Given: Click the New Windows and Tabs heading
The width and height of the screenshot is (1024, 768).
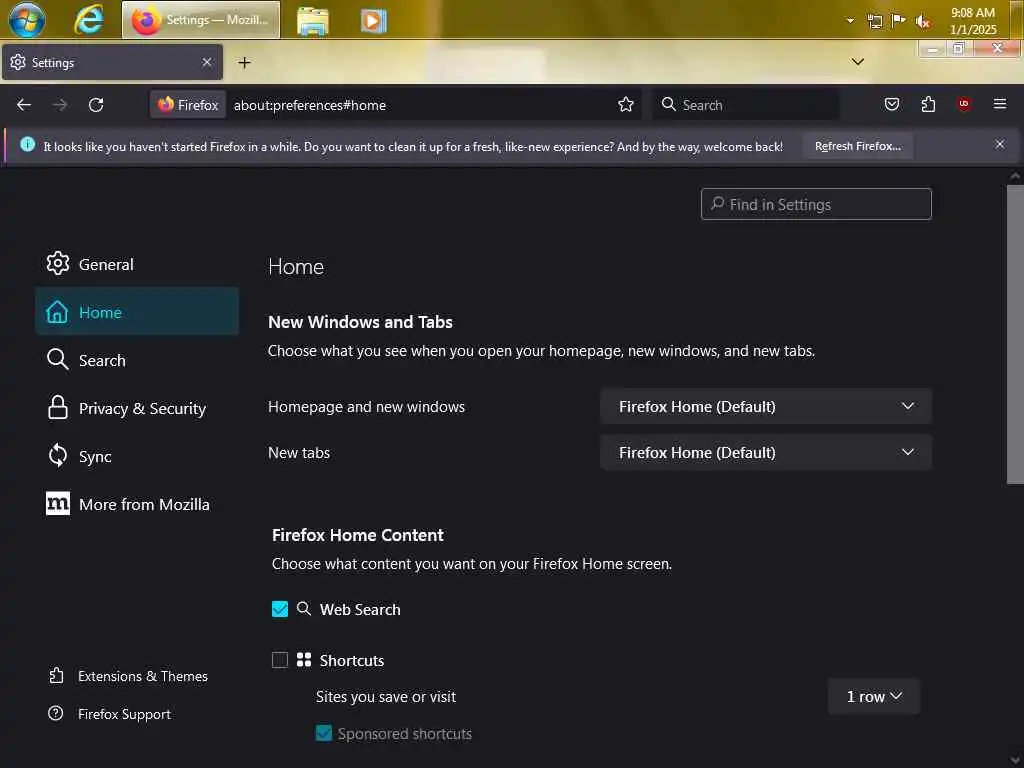Looking at the screenshot, I should [360, 322].
